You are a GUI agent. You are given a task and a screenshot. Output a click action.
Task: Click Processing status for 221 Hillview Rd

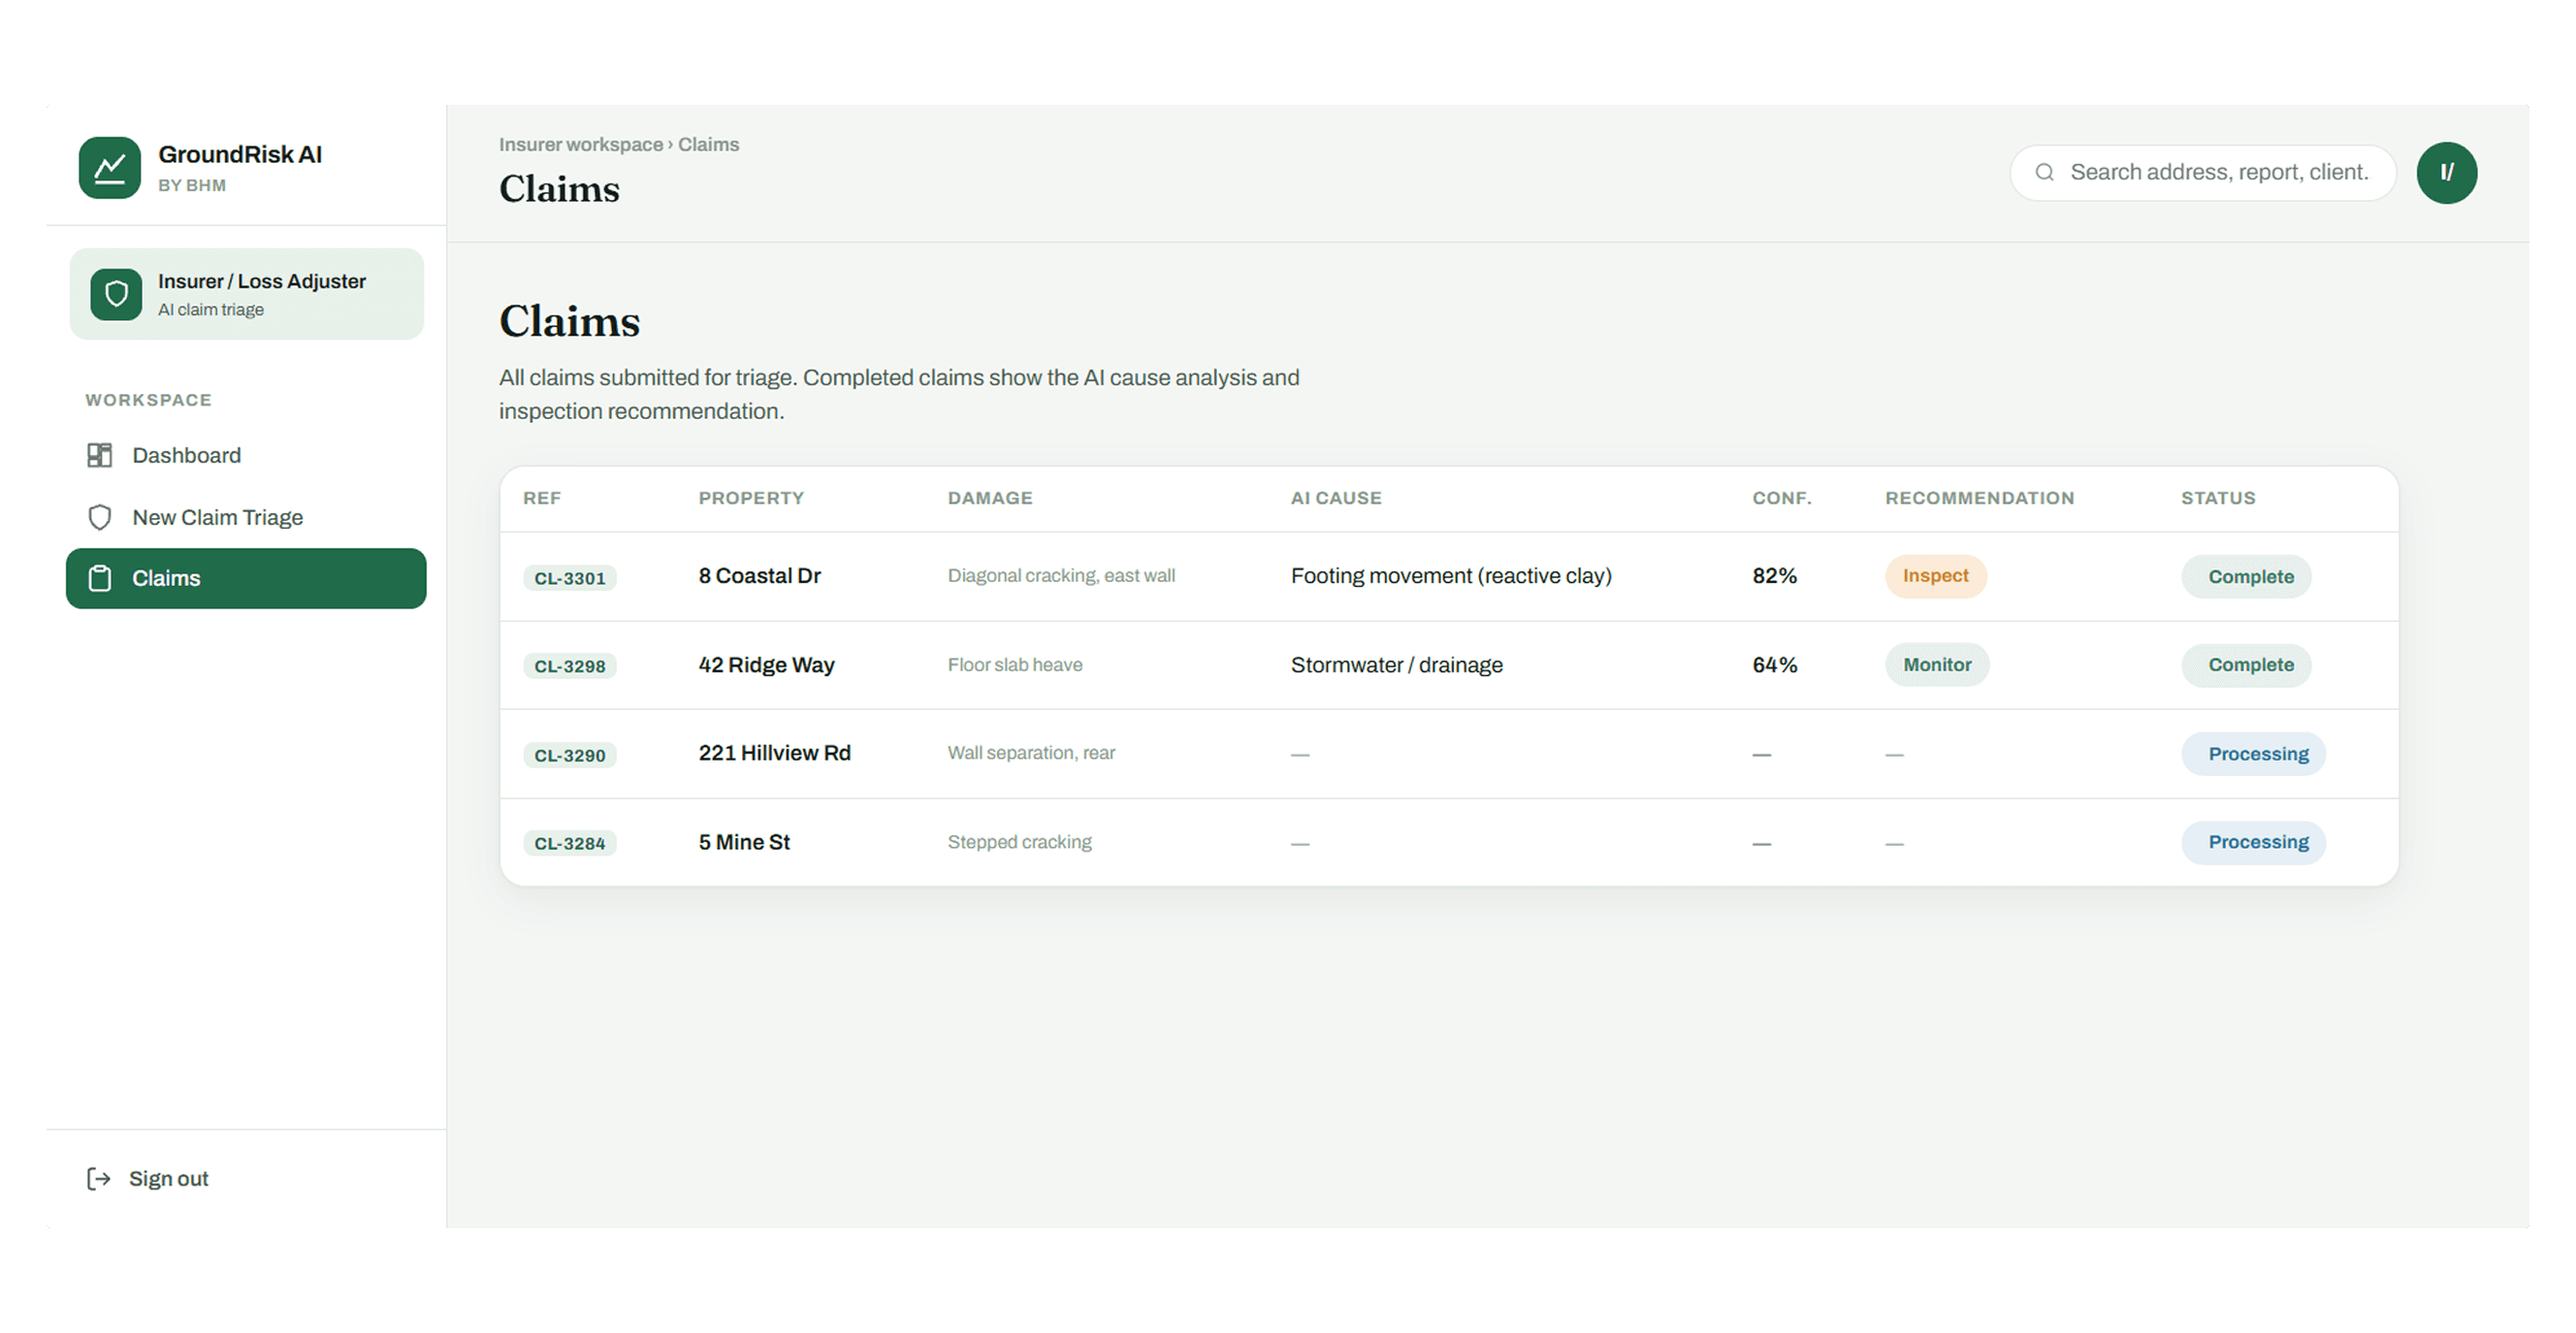click(2253, 754)
